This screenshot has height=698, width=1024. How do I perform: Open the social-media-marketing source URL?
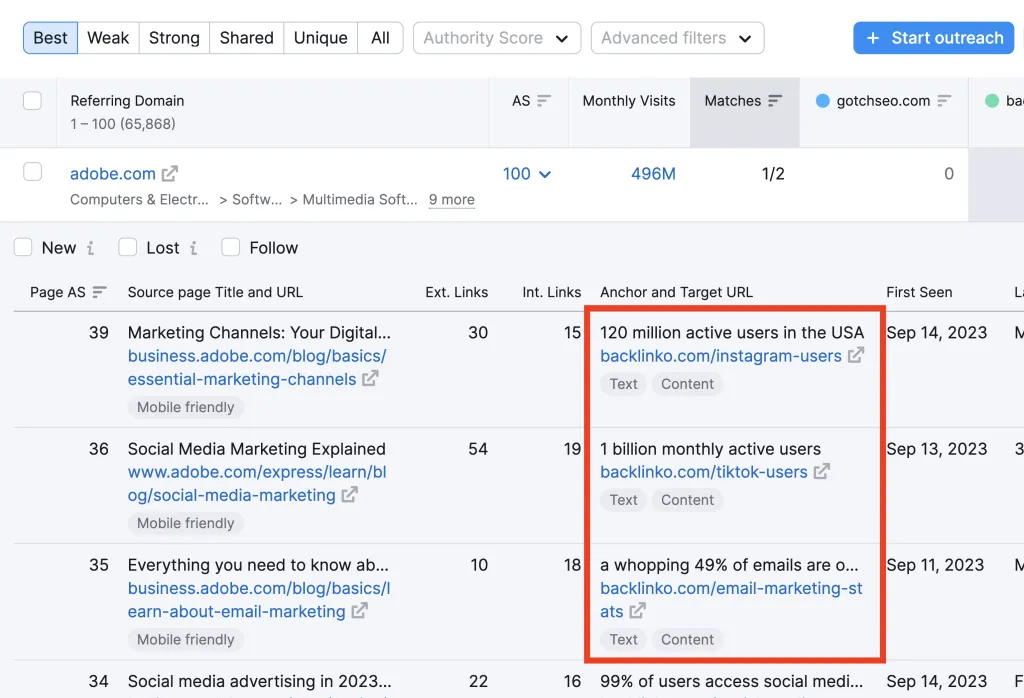click(257, 483)
